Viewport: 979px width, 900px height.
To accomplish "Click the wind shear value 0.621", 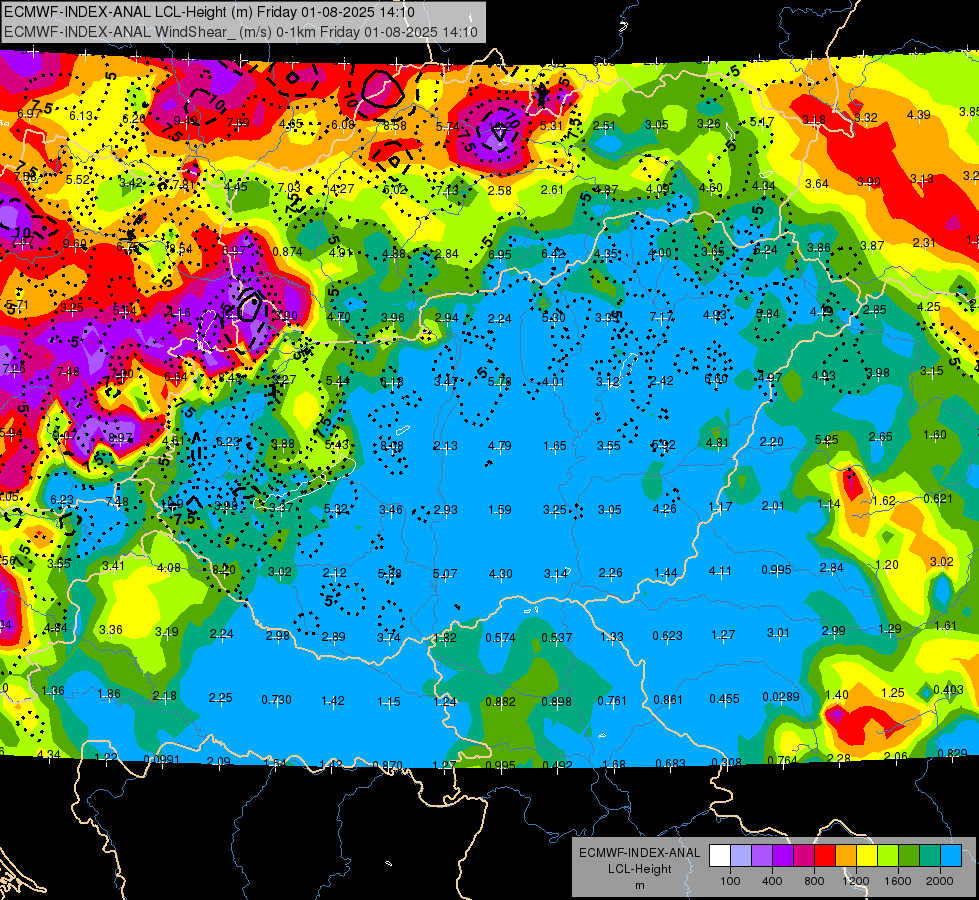I will point(938,498).
